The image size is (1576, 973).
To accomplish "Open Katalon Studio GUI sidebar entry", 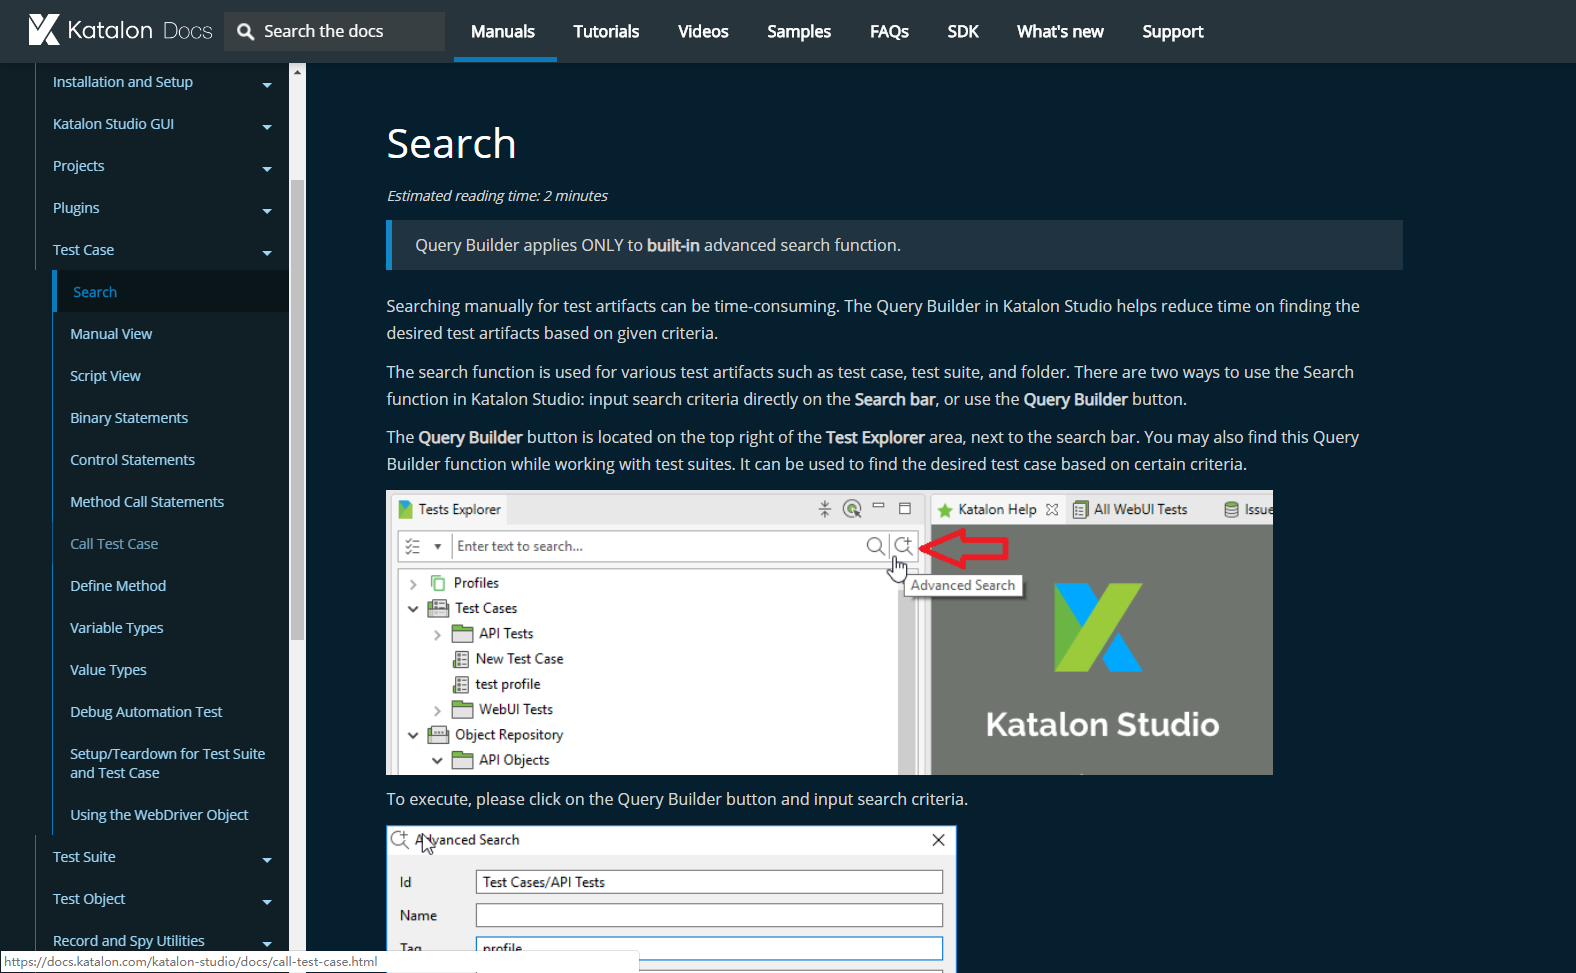I will click(113, 124).
